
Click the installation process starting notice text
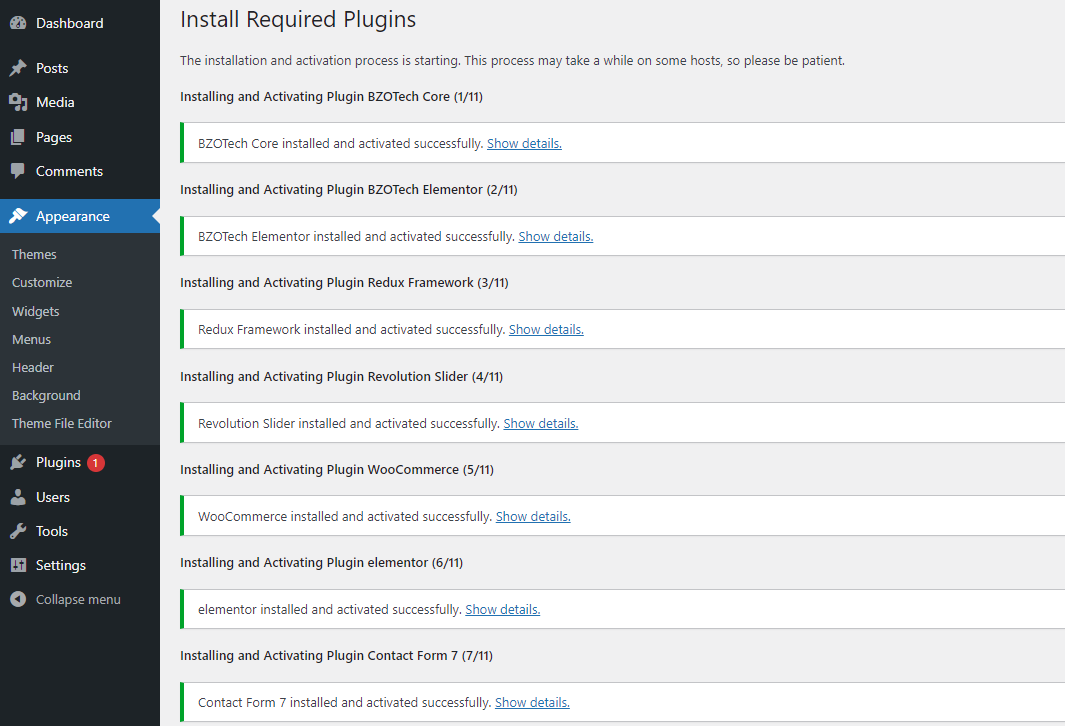tap(513, 60)
